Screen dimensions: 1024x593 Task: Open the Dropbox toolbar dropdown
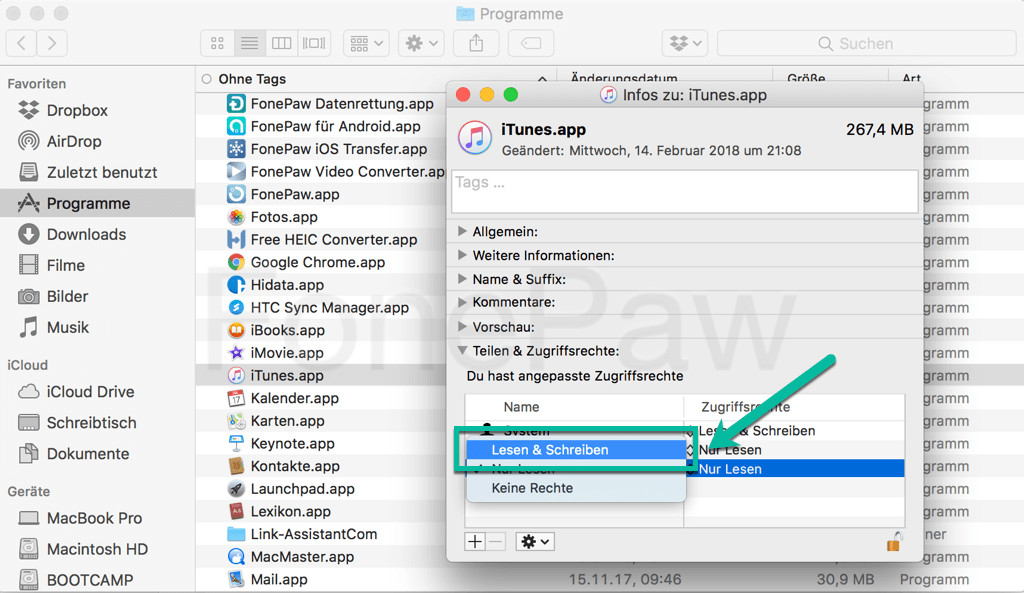pyautogui.click(x=685, y=44)
